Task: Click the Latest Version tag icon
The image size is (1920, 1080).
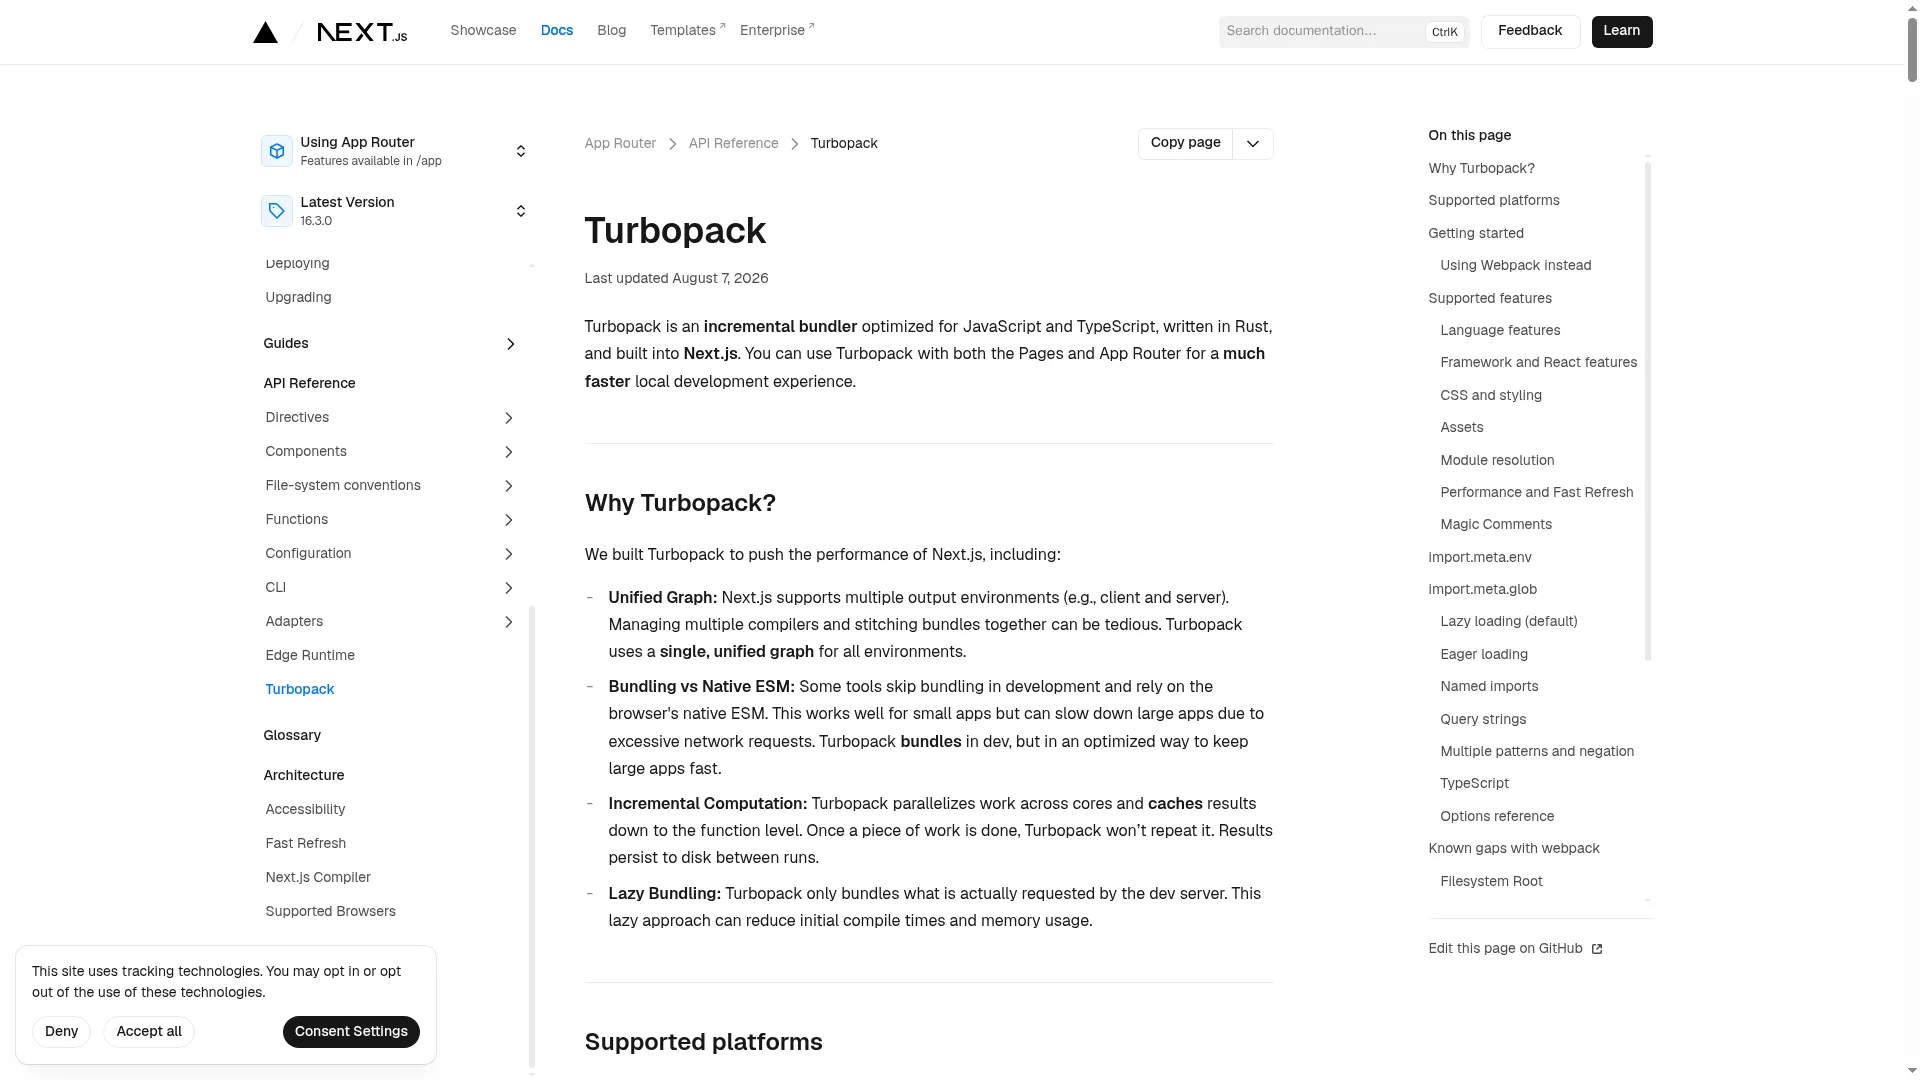Action: 277,211
